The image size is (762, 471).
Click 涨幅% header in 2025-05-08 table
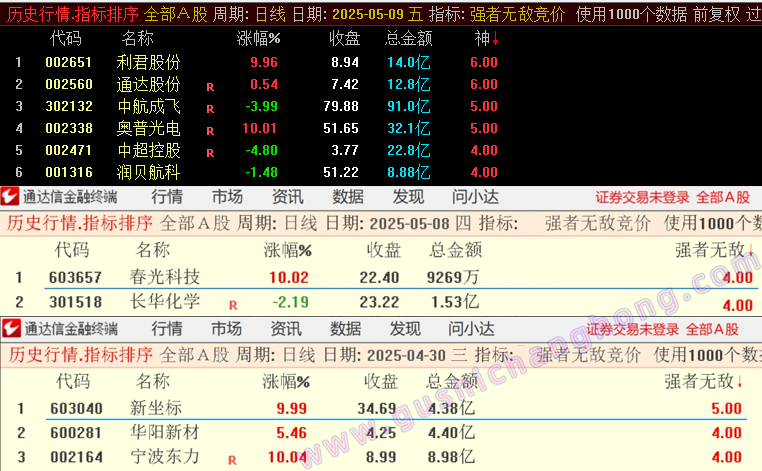tap(287, 250)
